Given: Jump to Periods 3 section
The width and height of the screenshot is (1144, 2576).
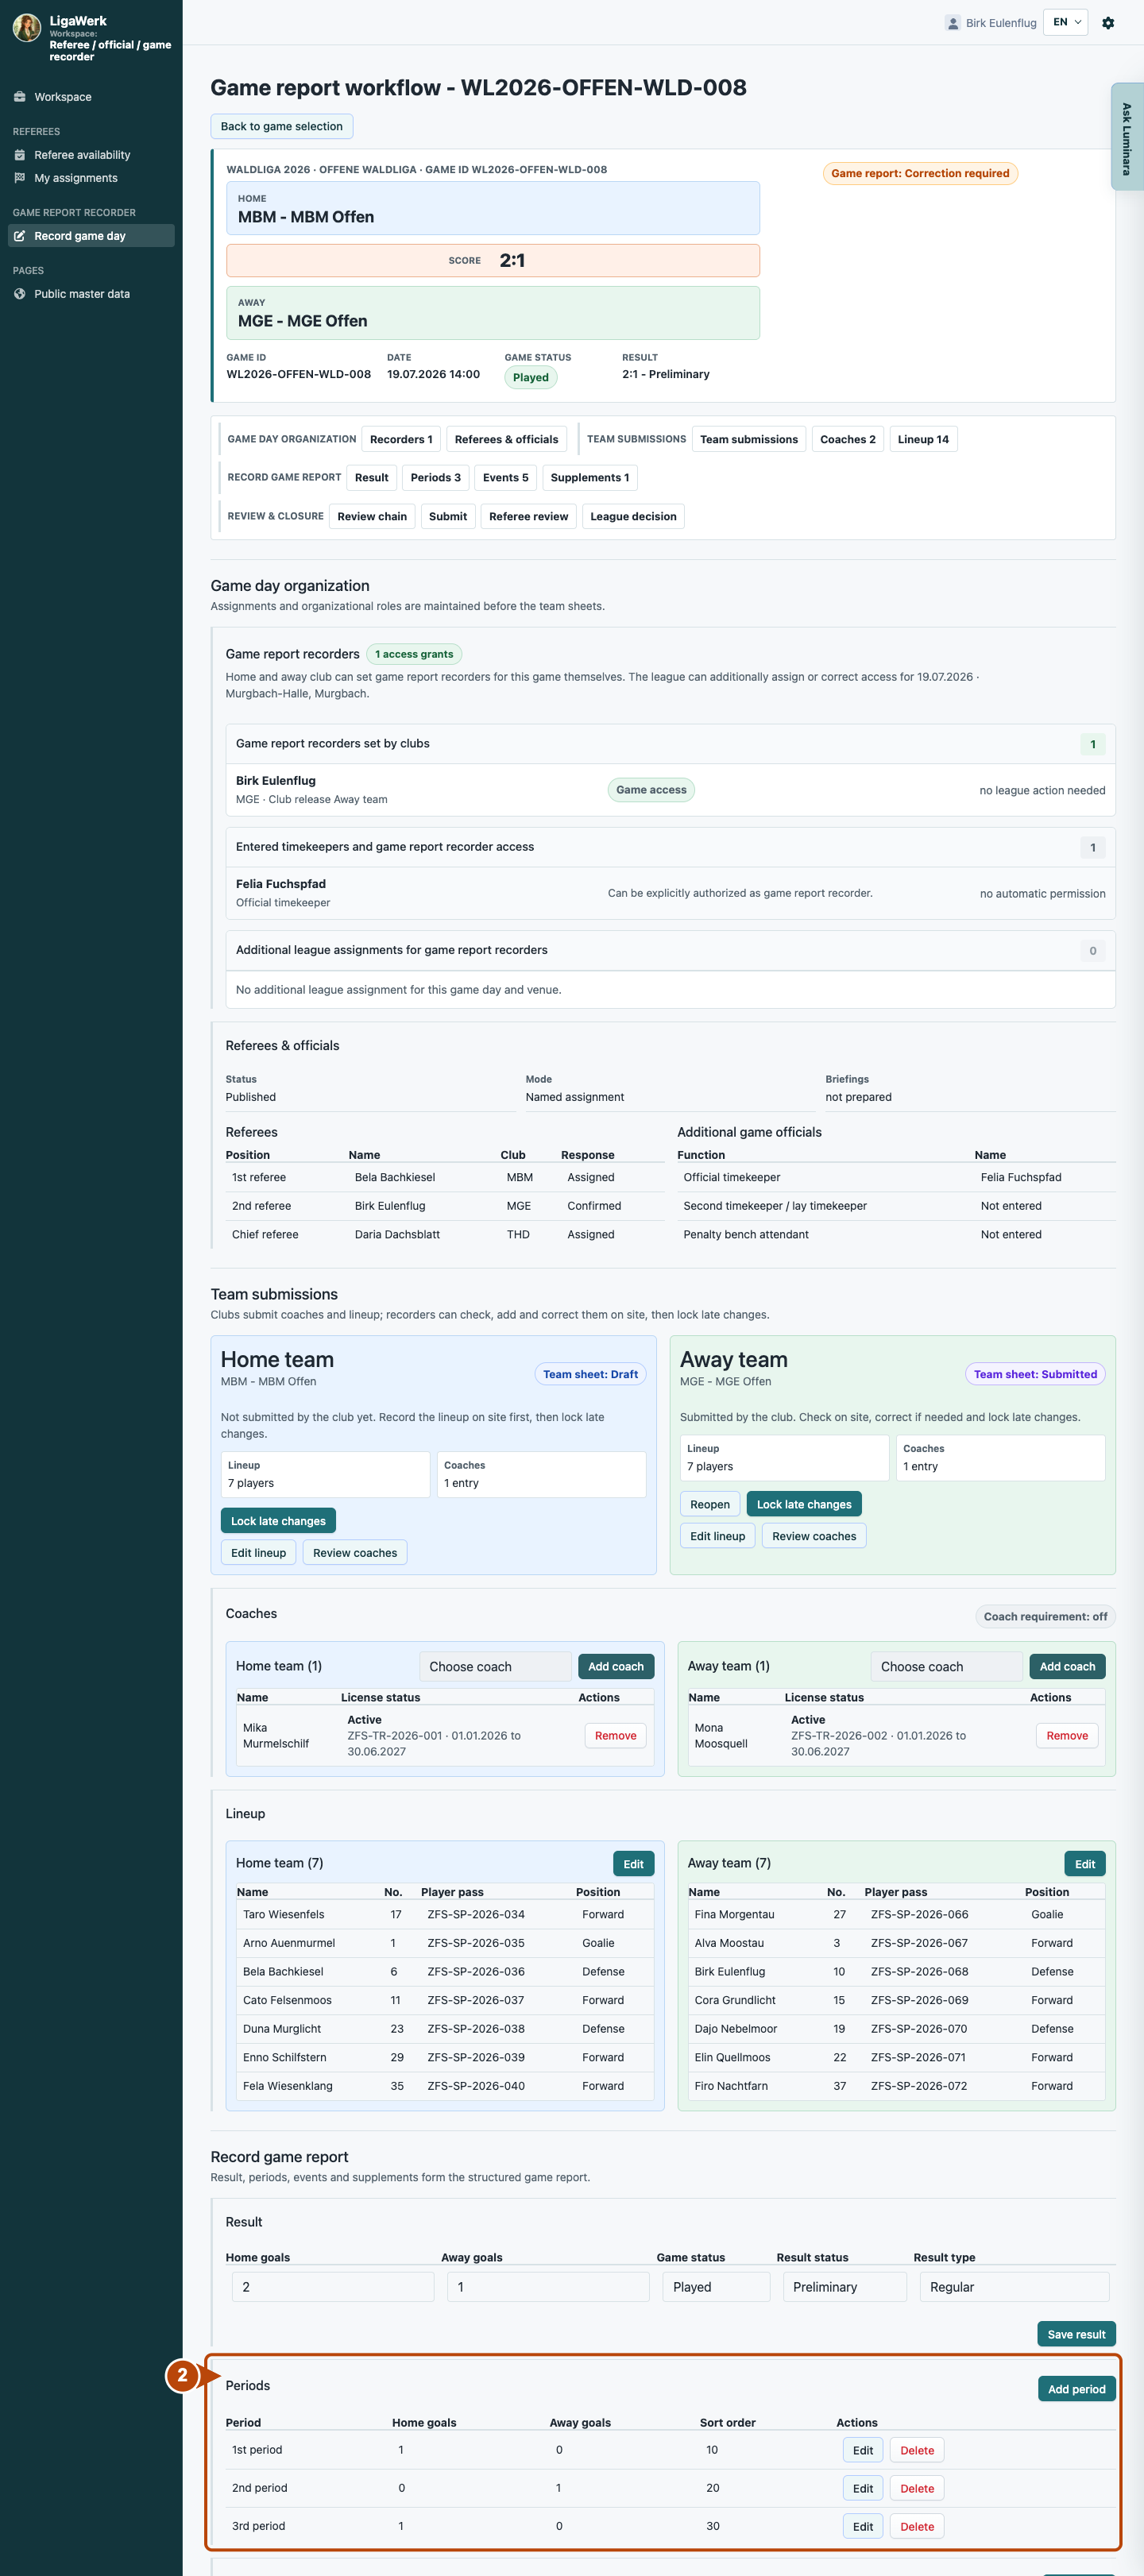Looking at the screenshot, I should [435, 477].
